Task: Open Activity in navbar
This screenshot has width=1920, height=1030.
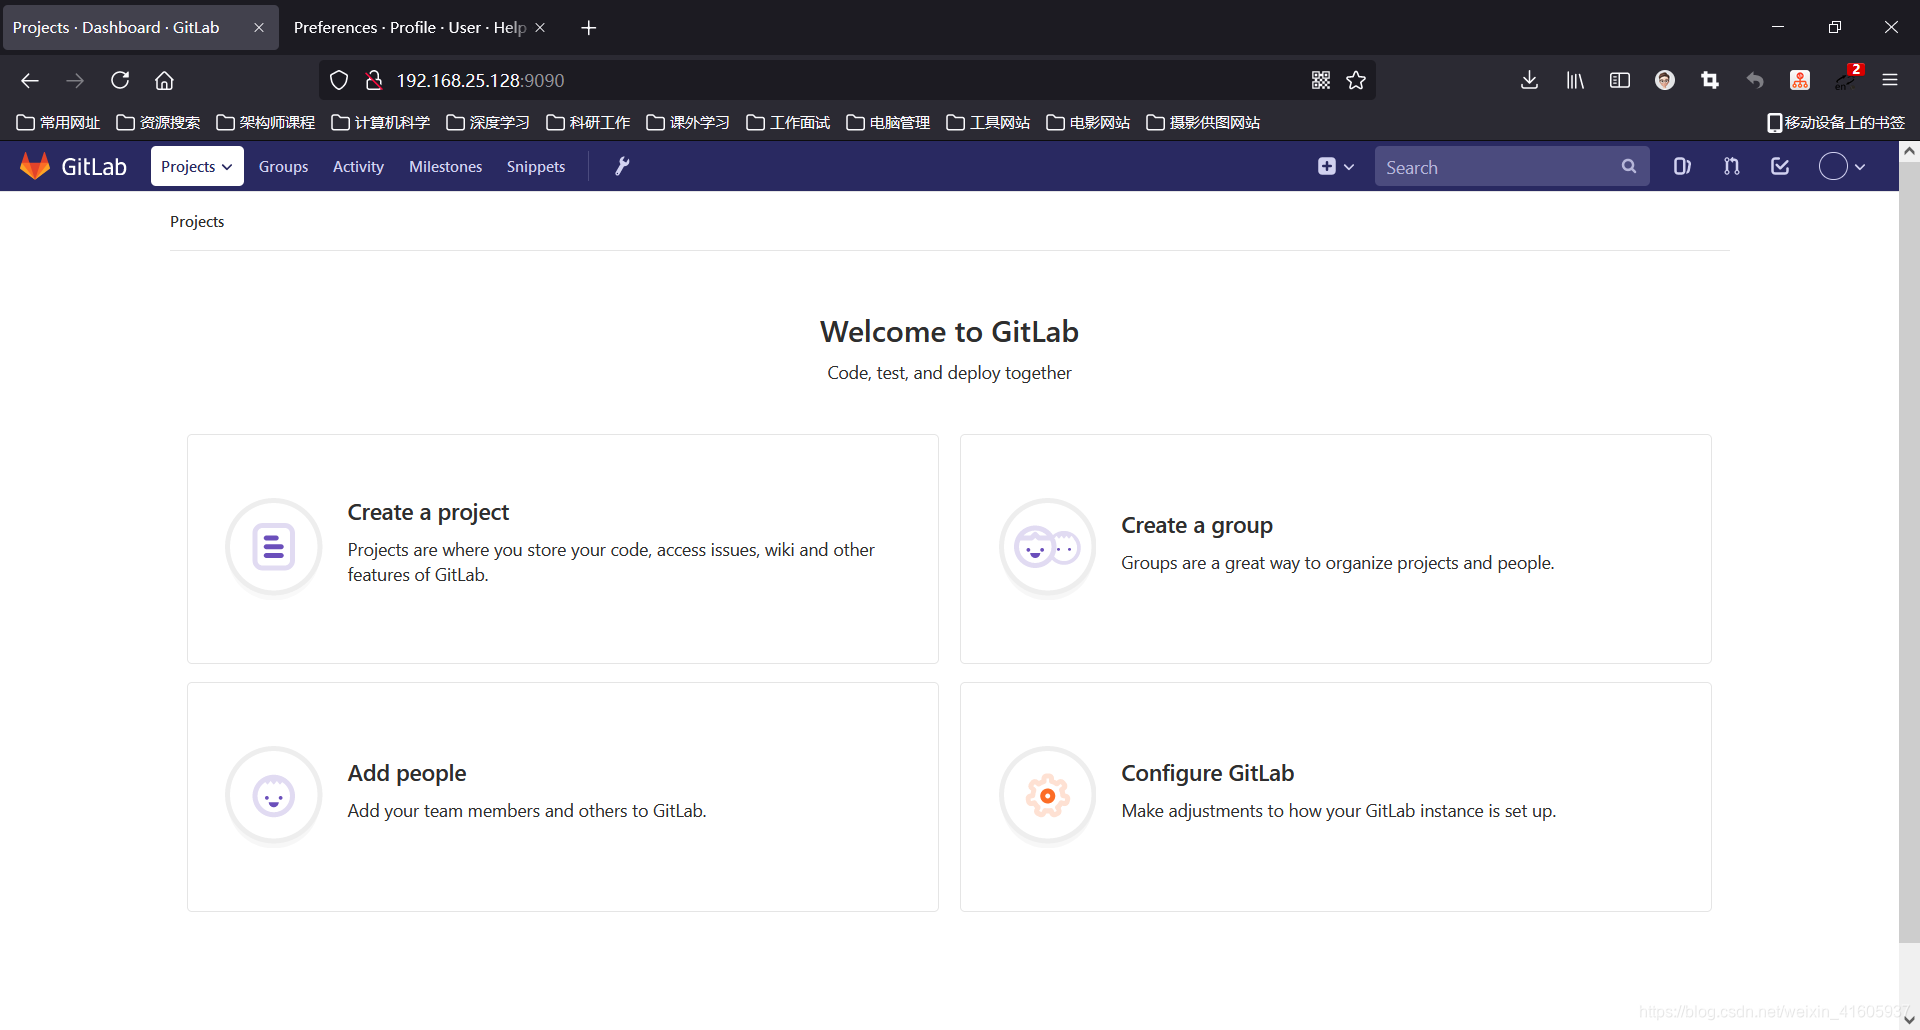Action: point(358,166)
